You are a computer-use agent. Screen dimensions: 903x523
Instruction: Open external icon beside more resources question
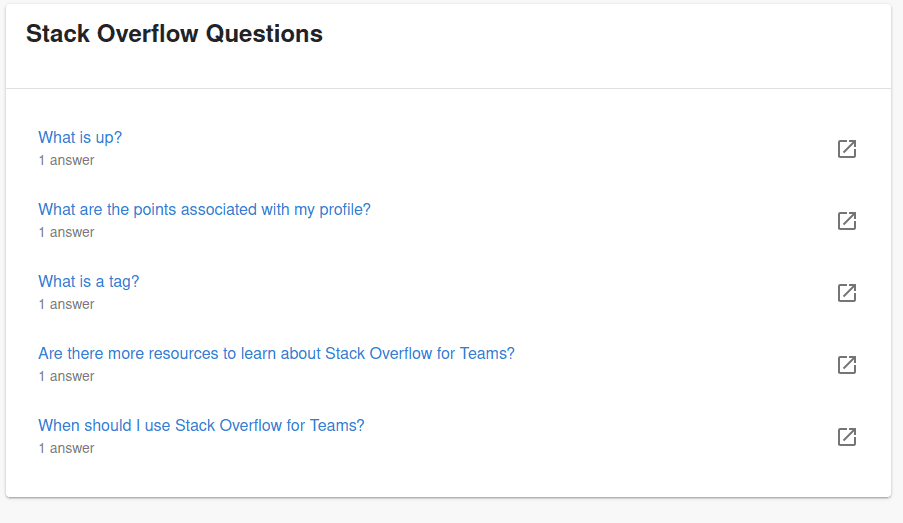point(847,365)
